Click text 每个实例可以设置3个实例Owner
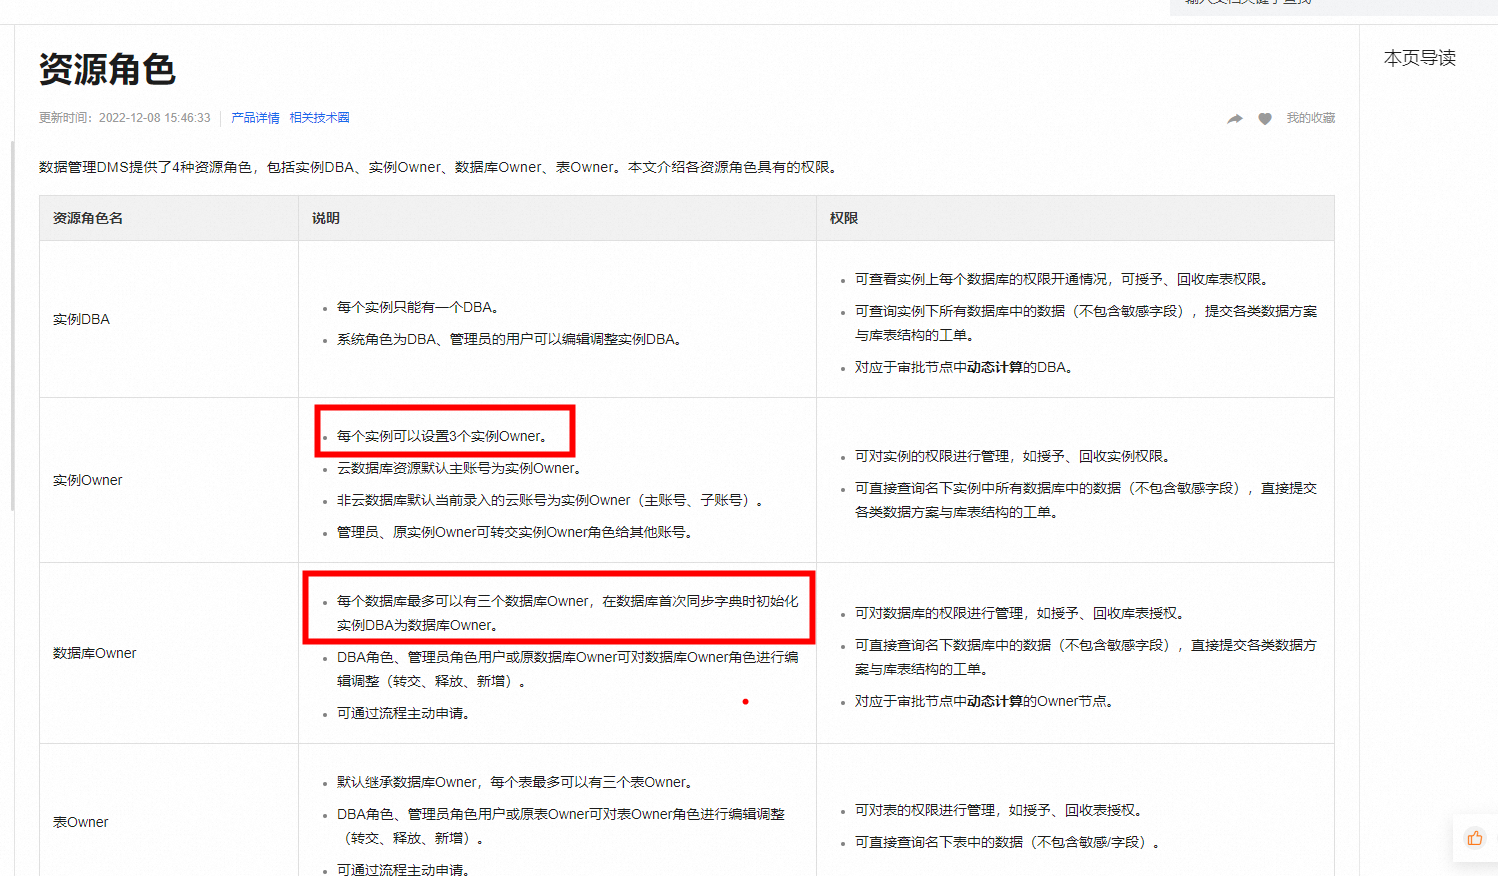The height and width of the screenshot is (876, 1498). click(x=441, y=436)
